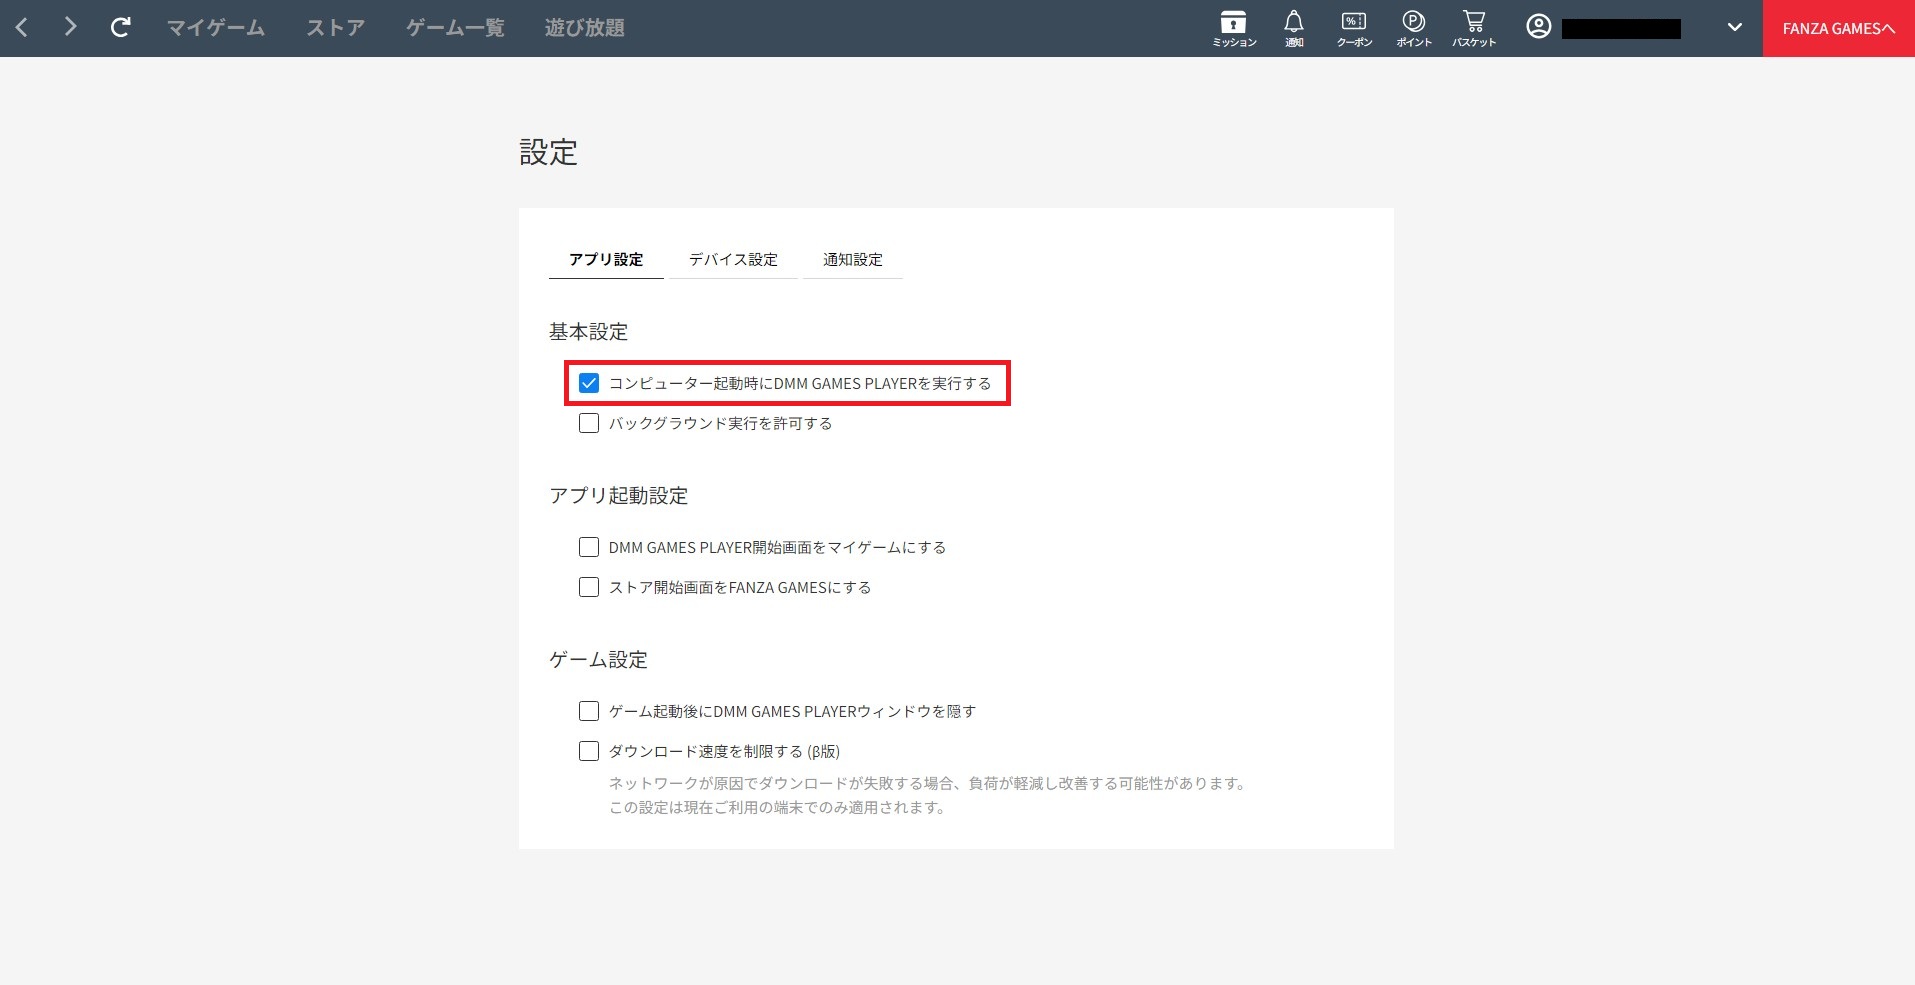This screenshot has height=985, width=1915.
Task: Open the ストア page
Action: tap(335, 27)
